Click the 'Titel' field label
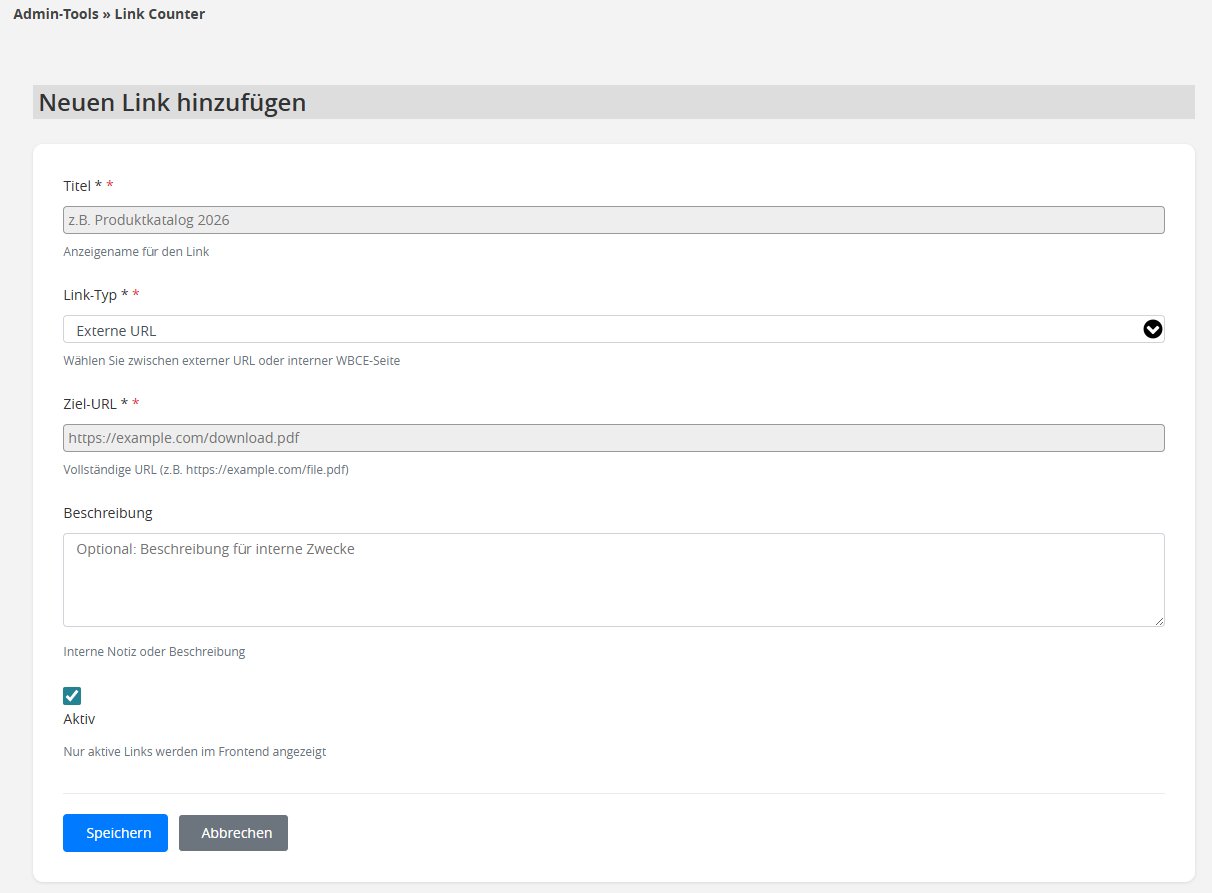This screenshot has height=893, width=1212. click(x=77, y=186)
